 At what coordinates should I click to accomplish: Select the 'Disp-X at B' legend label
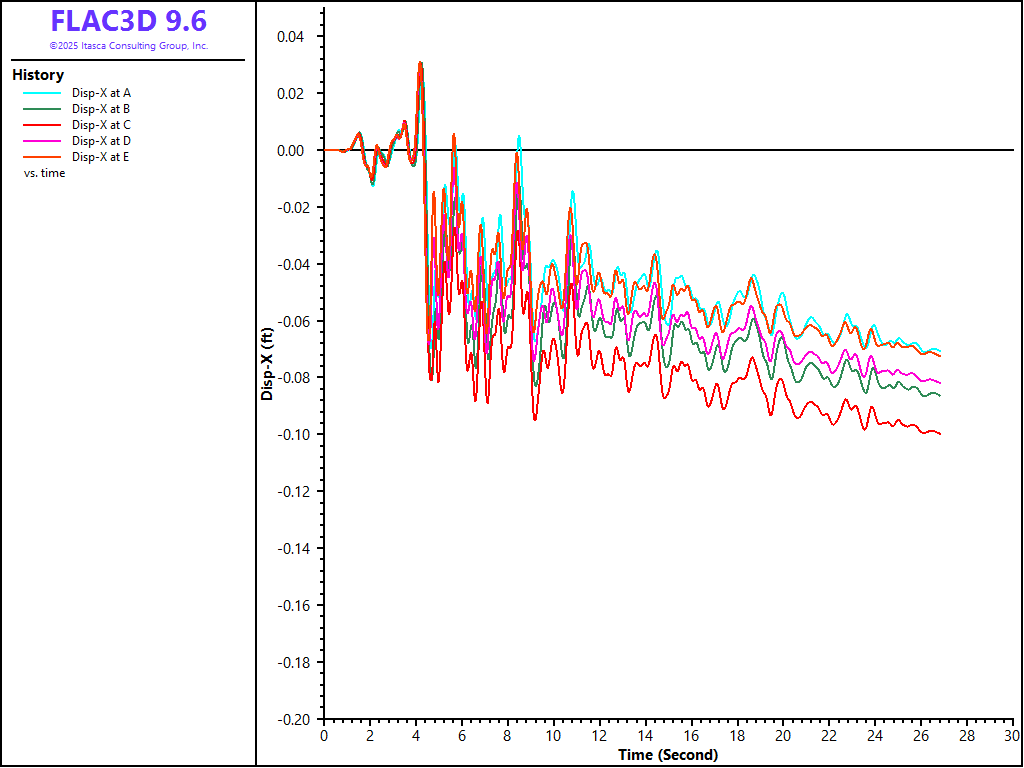point(101,109)
